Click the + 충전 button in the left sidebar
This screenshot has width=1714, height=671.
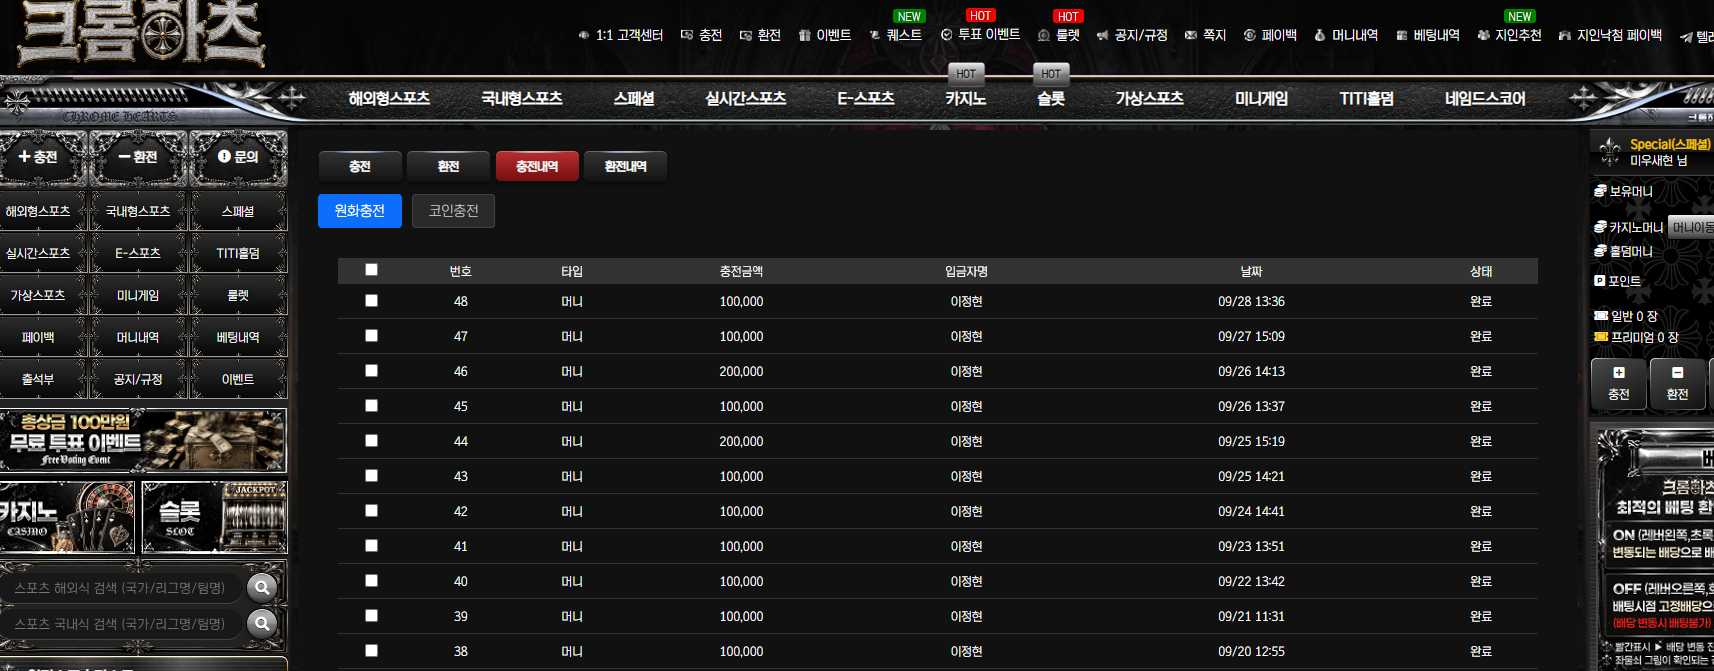click(38, 157)
